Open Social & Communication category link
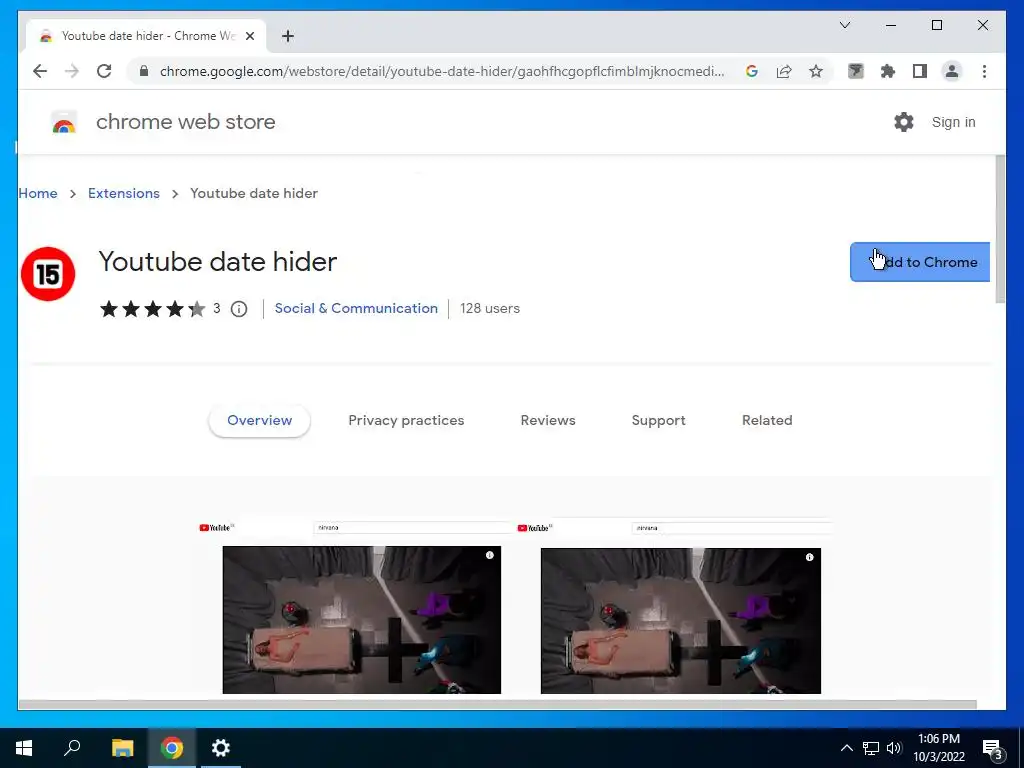1024x768 pixels. (356, 308)
